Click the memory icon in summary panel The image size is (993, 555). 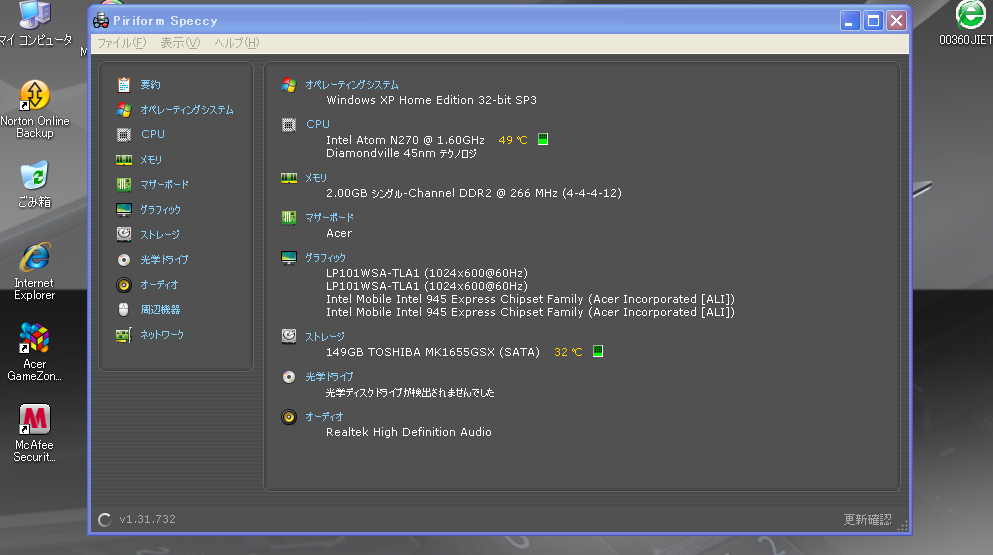tap(289, 178)
